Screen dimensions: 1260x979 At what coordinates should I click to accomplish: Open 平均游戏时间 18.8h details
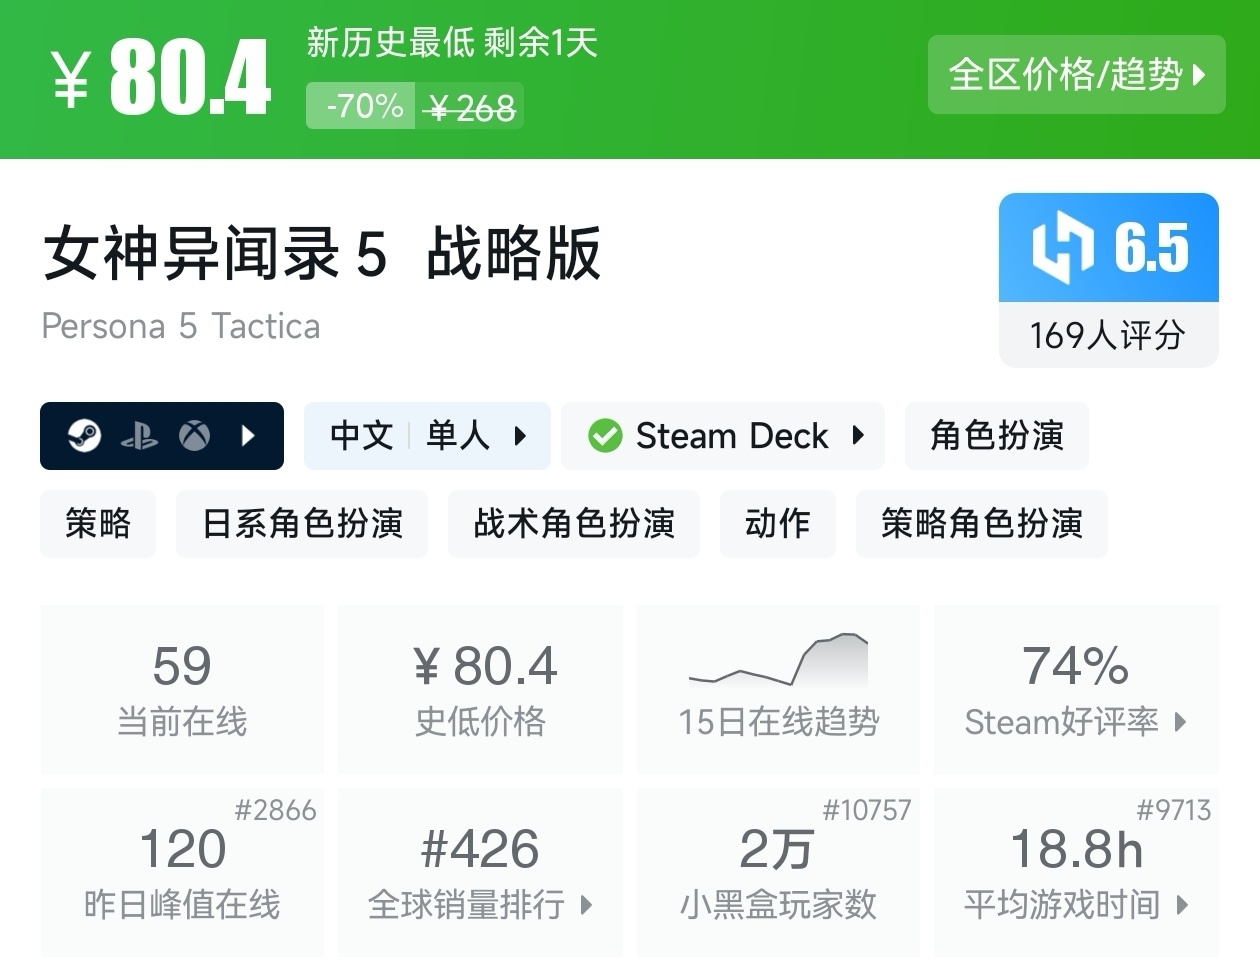click(1076, 871)
